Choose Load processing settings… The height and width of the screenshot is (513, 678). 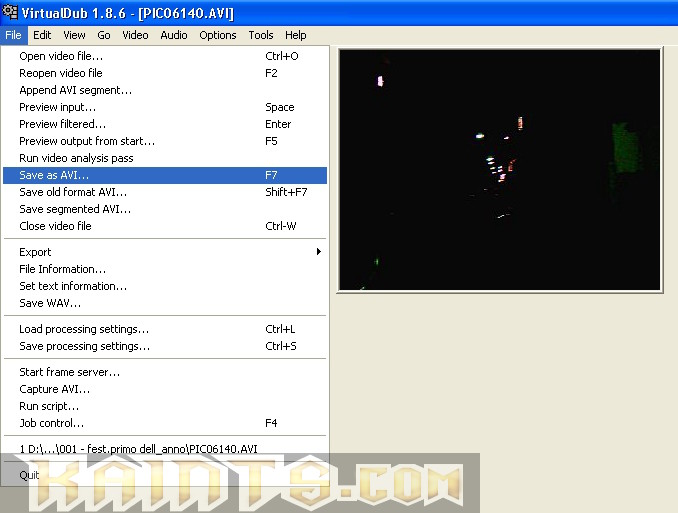(x=165, y=329)
